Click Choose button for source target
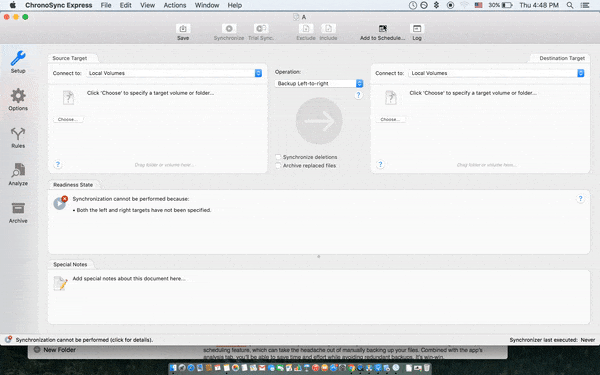 [68, 119]
